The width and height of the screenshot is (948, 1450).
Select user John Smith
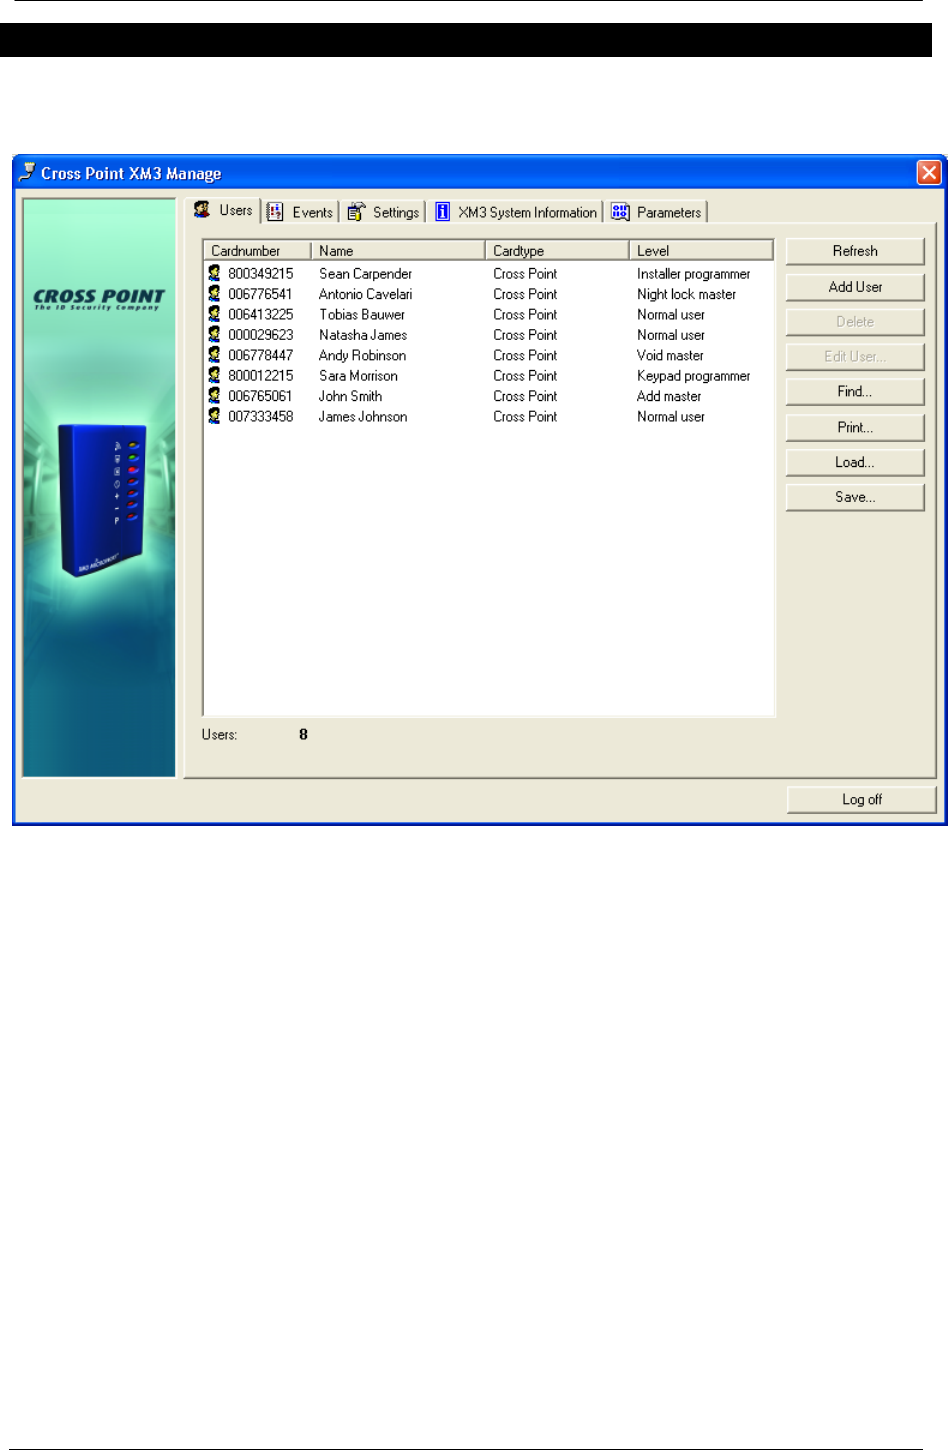pos(350,396)
